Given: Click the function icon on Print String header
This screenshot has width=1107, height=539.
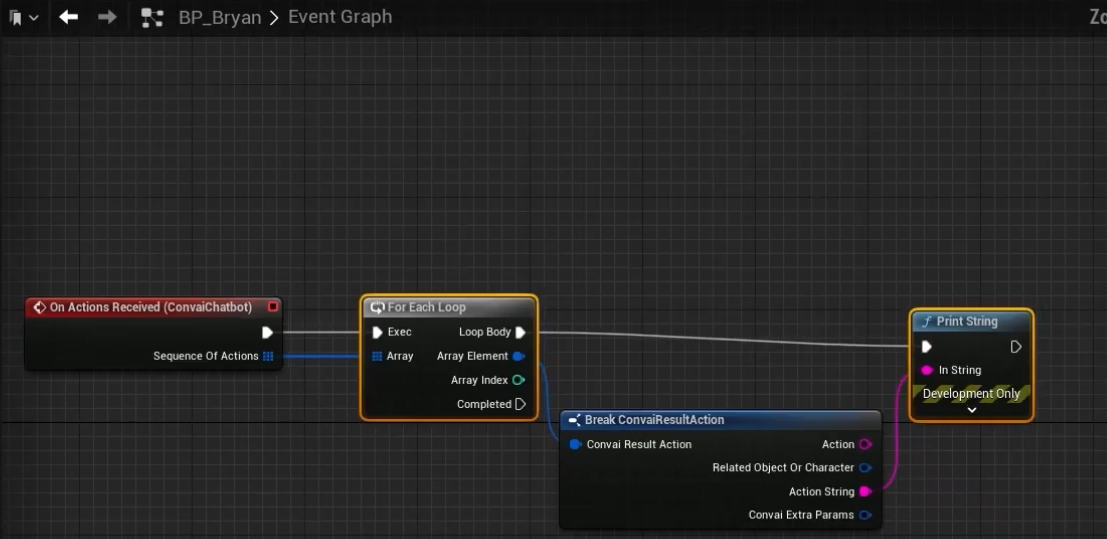Looking at the screenshot, I should pos(926,321).
